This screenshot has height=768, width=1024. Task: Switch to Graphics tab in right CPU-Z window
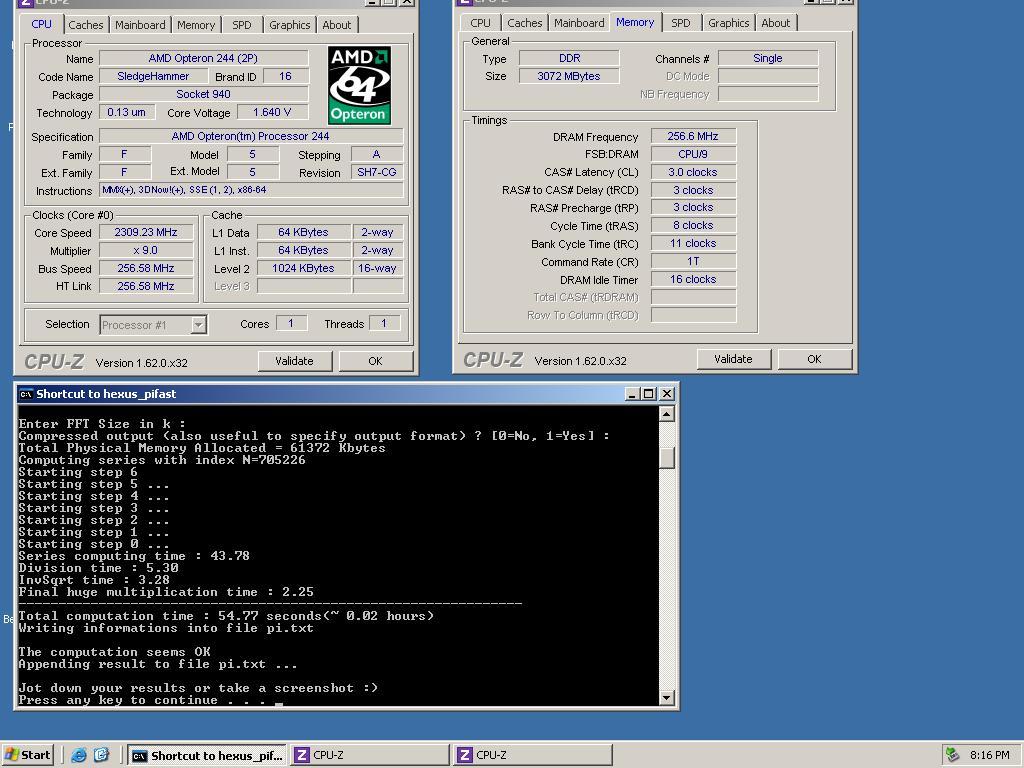[728, 23]
